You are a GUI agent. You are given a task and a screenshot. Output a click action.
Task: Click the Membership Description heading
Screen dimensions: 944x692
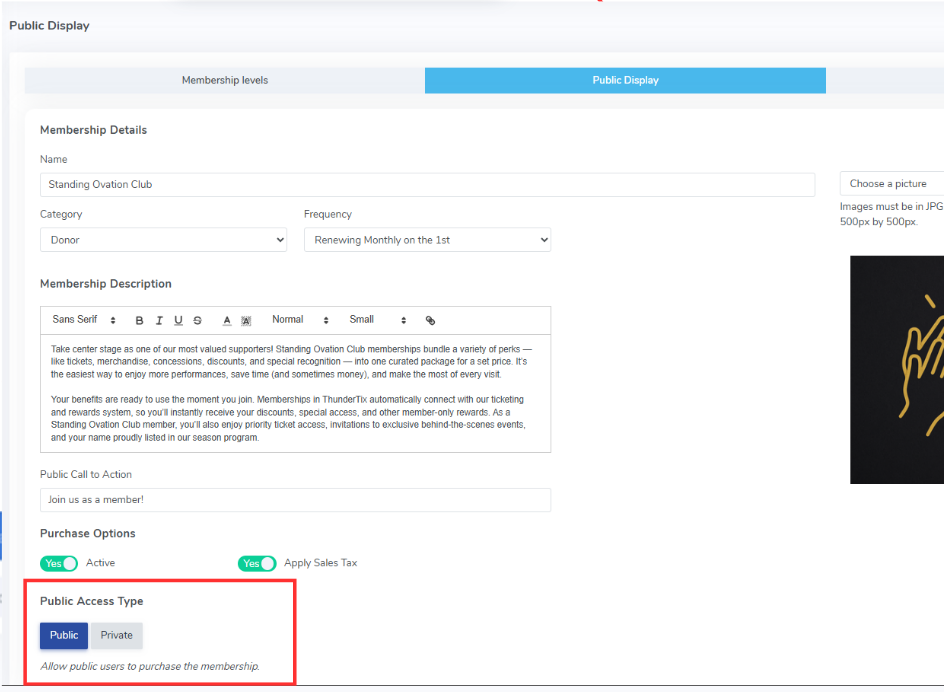coord(106,284)
